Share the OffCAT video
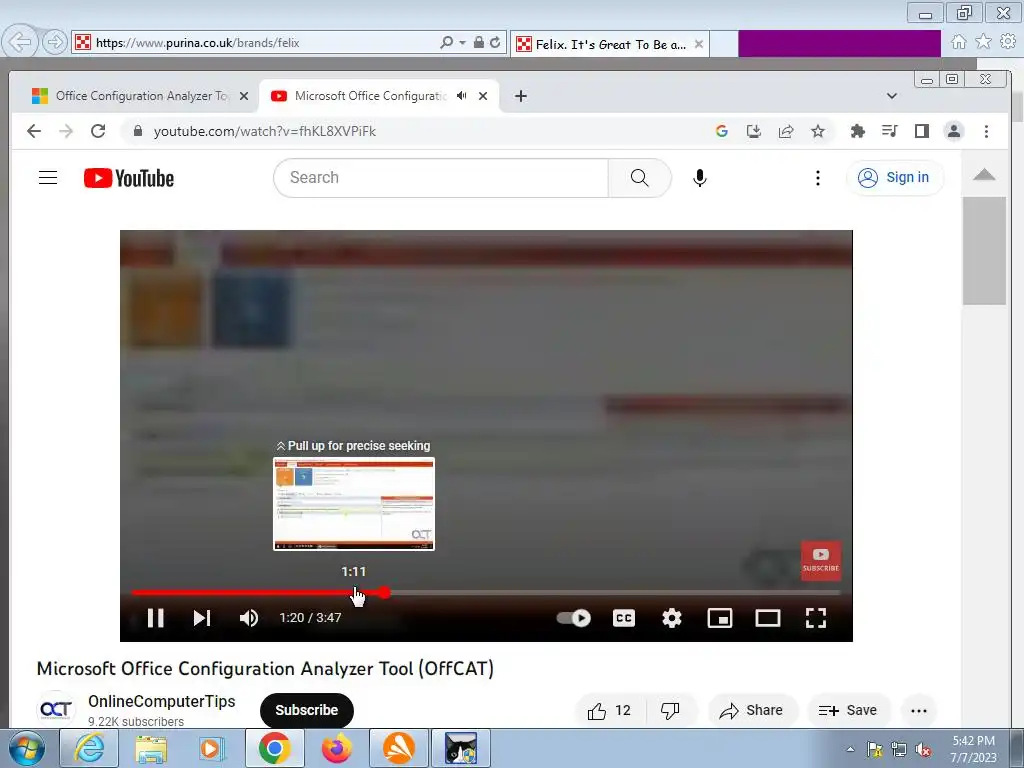This screenshot has height=768, width=1024. pos(752,711)
